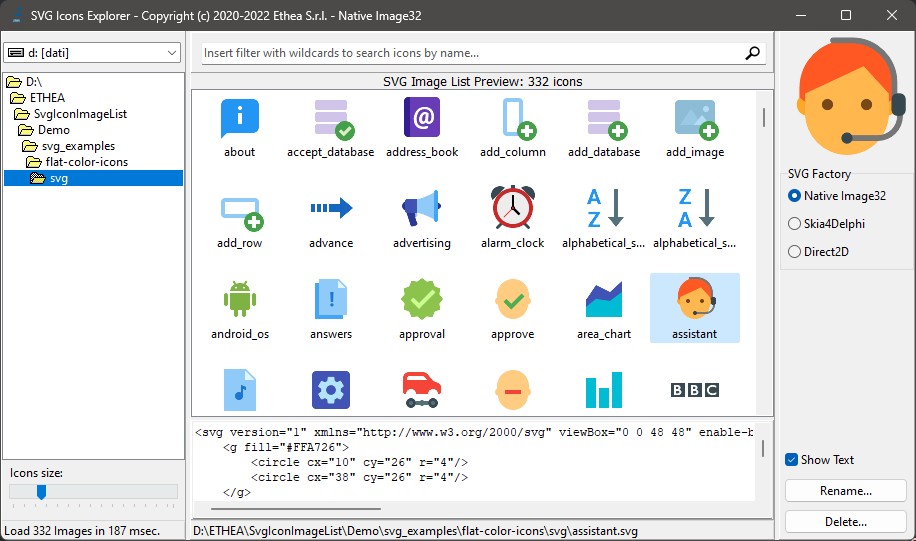Select the red car icon
Screen dimensions: 916x541
(x=422, y=390)
